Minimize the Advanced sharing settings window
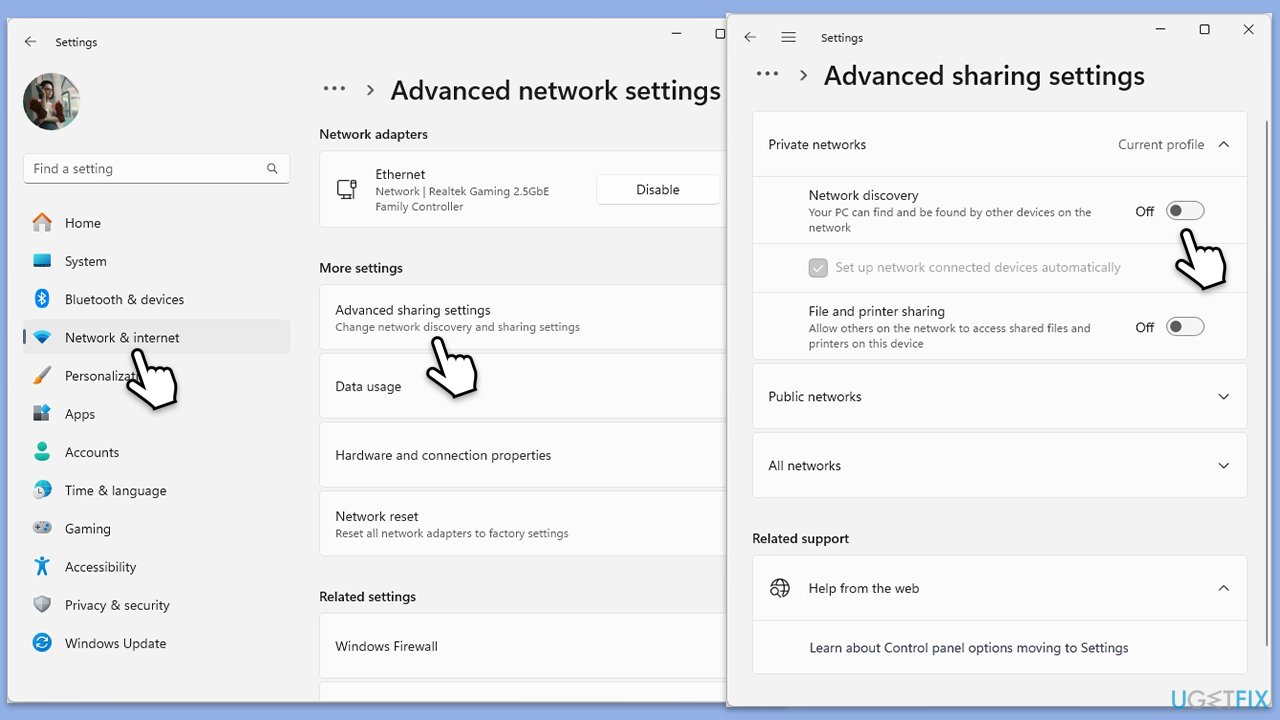 pos(1160,30)
